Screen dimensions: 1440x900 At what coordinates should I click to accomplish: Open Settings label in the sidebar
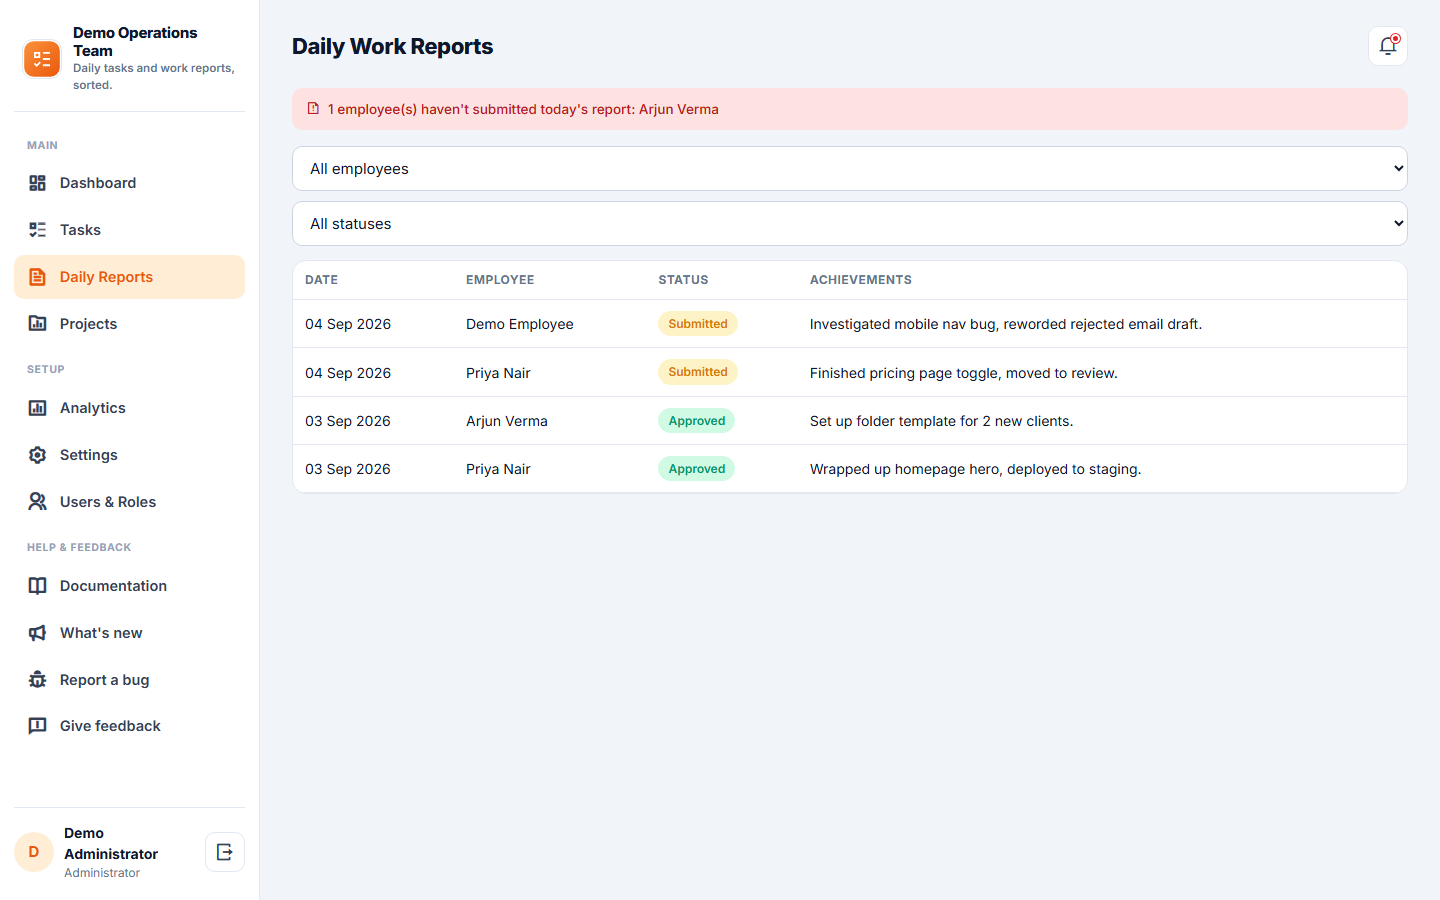89,455
